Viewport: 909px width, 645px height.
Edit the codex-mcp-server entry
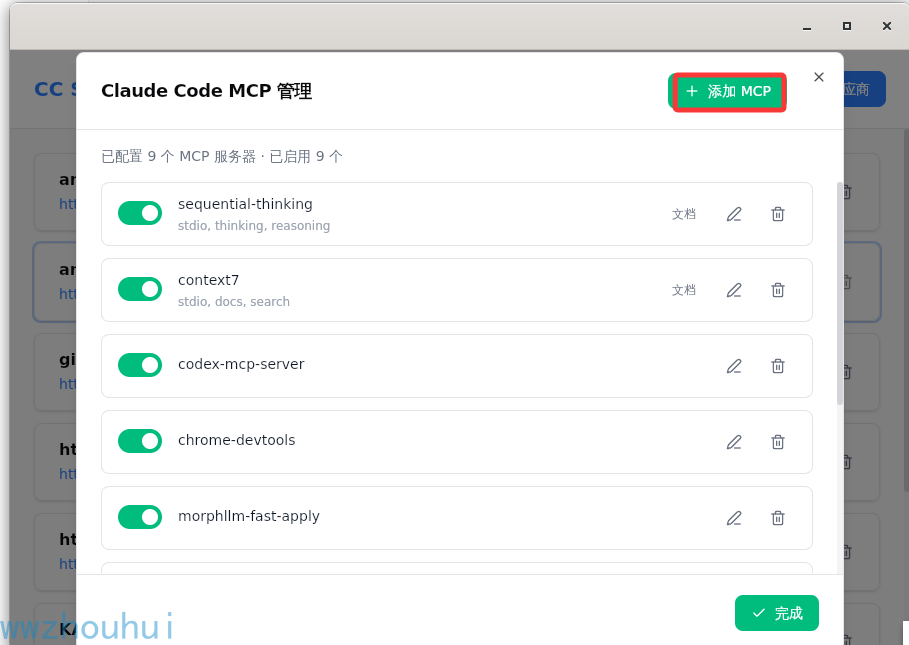(x=734, y=366)
